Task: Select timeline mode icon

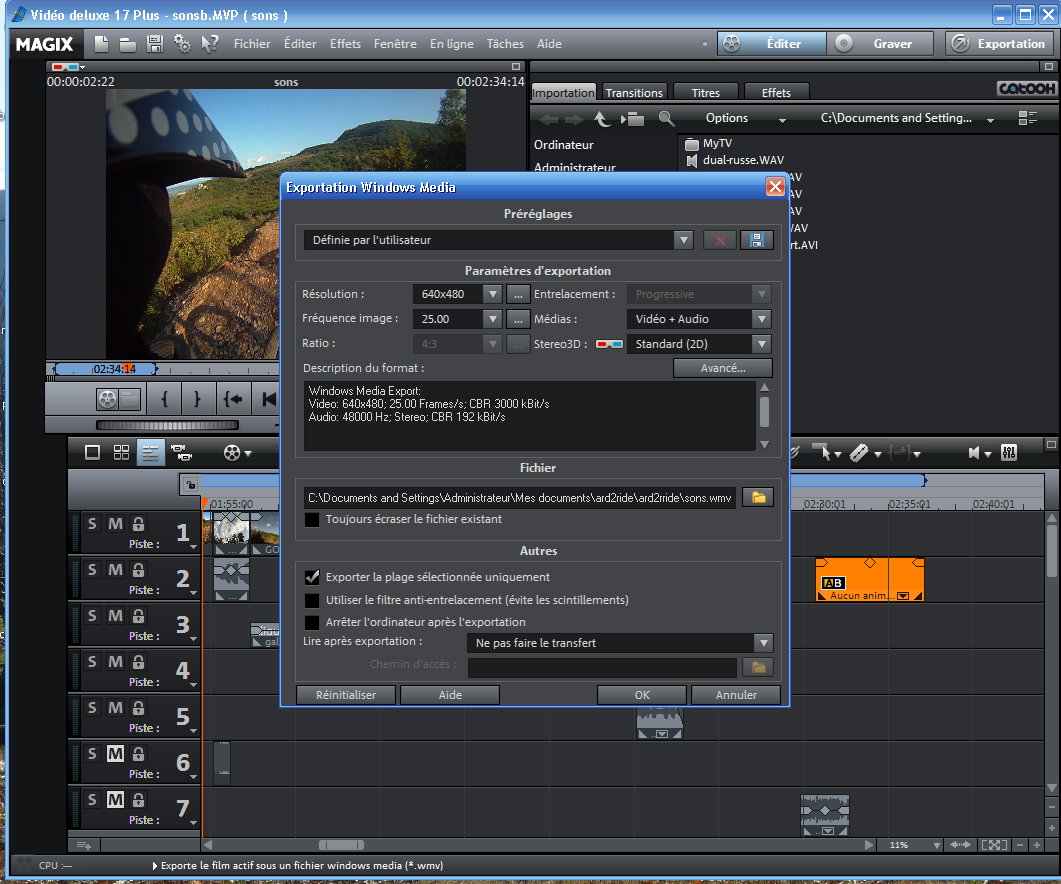Action: point(150,452)
